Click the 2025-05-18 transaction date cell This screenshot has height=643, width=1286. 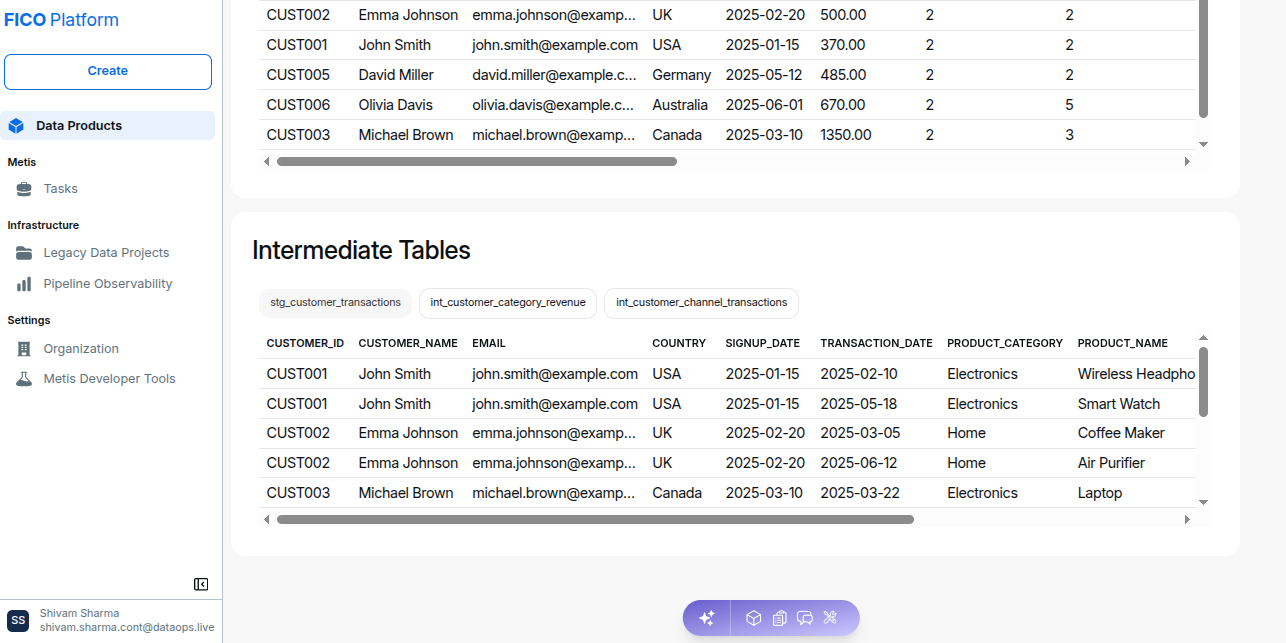coord(859,404)
